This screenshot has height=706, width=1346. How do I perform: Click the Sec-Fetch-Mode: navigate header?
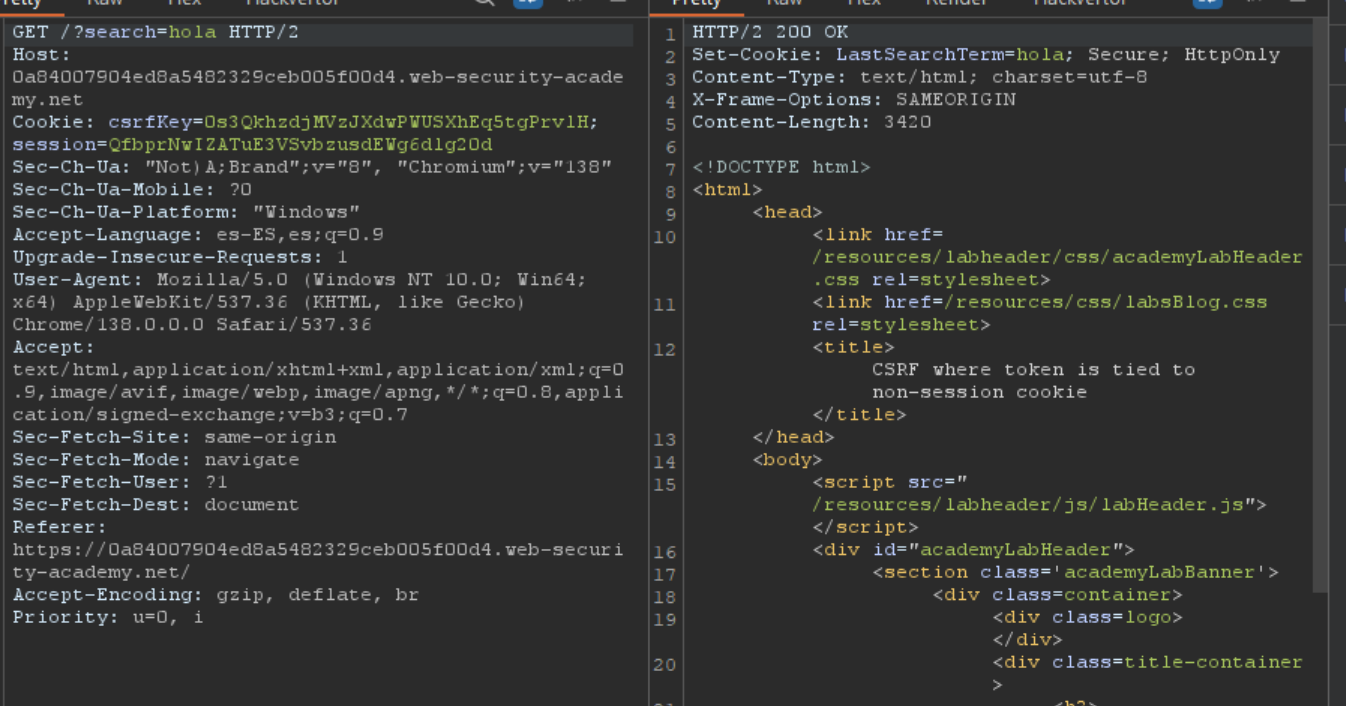tap(156, 460)
